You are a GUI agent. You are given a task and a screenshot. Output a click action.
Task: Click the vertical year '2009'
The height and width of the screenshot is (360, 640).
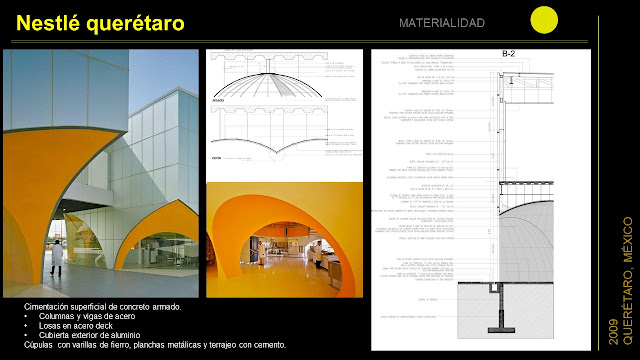click(x=613, y=332)
